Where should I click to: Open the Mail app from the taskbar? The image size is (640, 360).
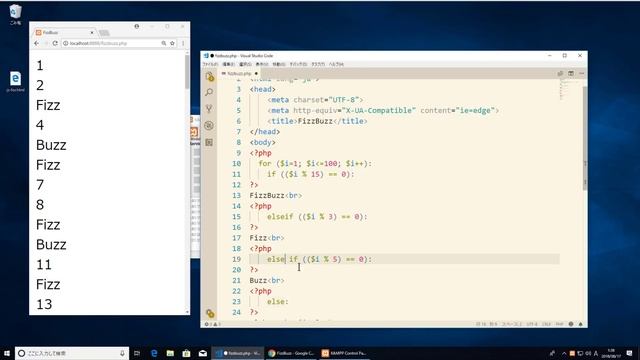[x=203, y=353]
